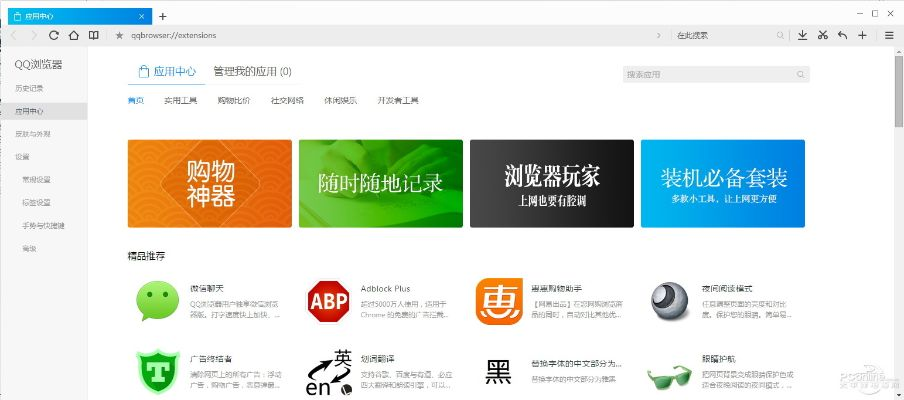904x400 pixels.
Task: Open Adblock Plus ABP extension icon
Action: [x=327, y=301]
